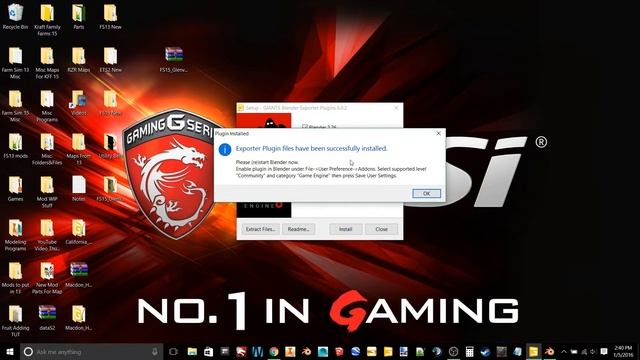Open the volume control in system tray
The width and height of the screenshot is (640, 360).
coord(593,352)
